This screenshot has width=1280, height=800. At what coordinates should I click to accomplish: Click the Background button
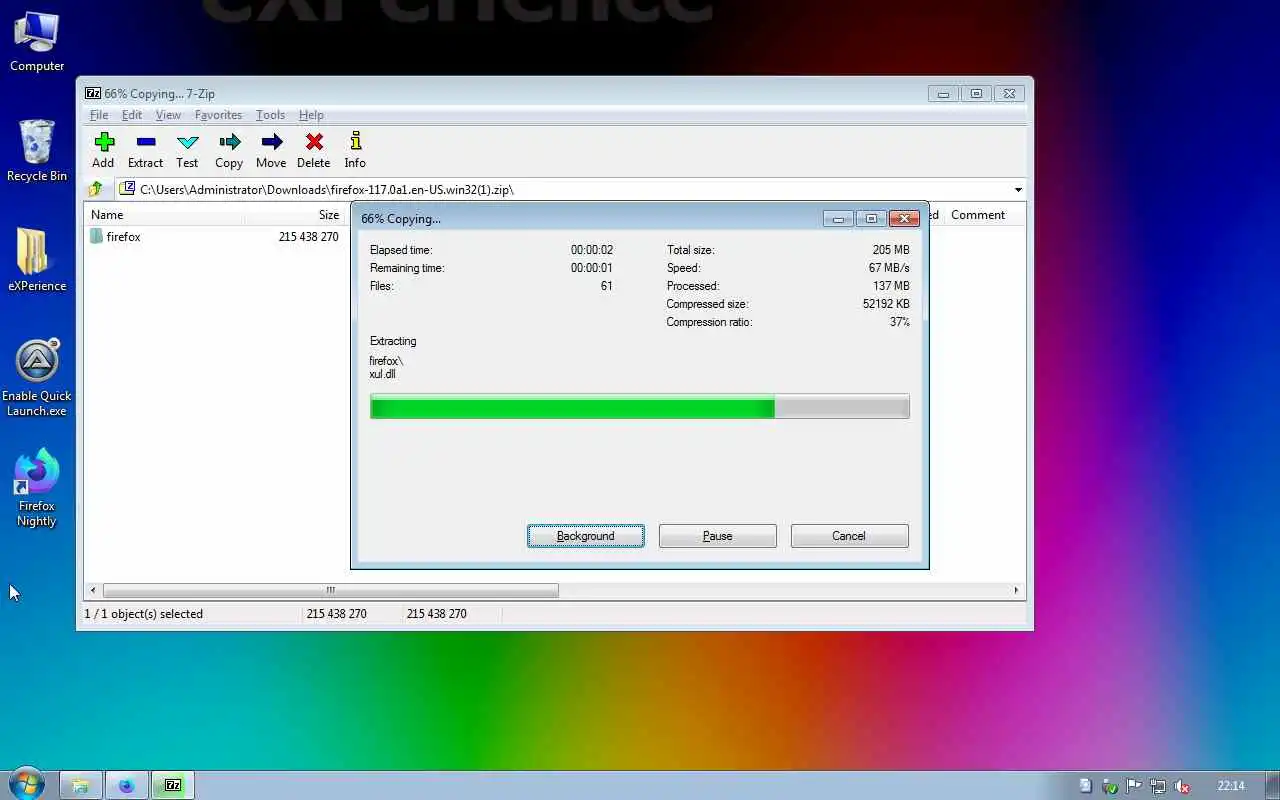pos(586,536)
